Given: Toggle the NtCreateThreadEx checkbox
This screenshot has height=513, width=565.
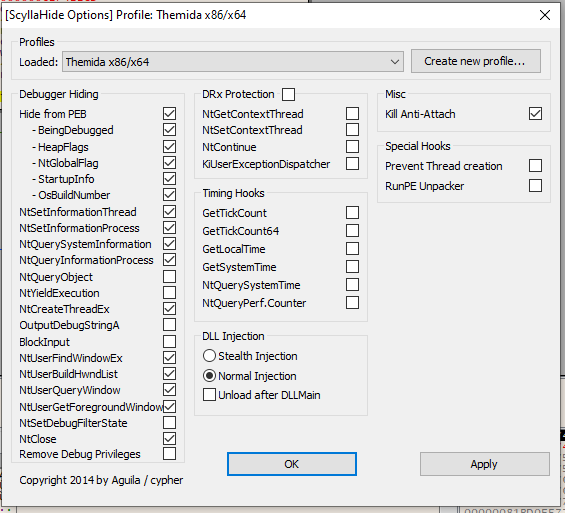Looking at the screenshot, I should click(x=169, y=309).
